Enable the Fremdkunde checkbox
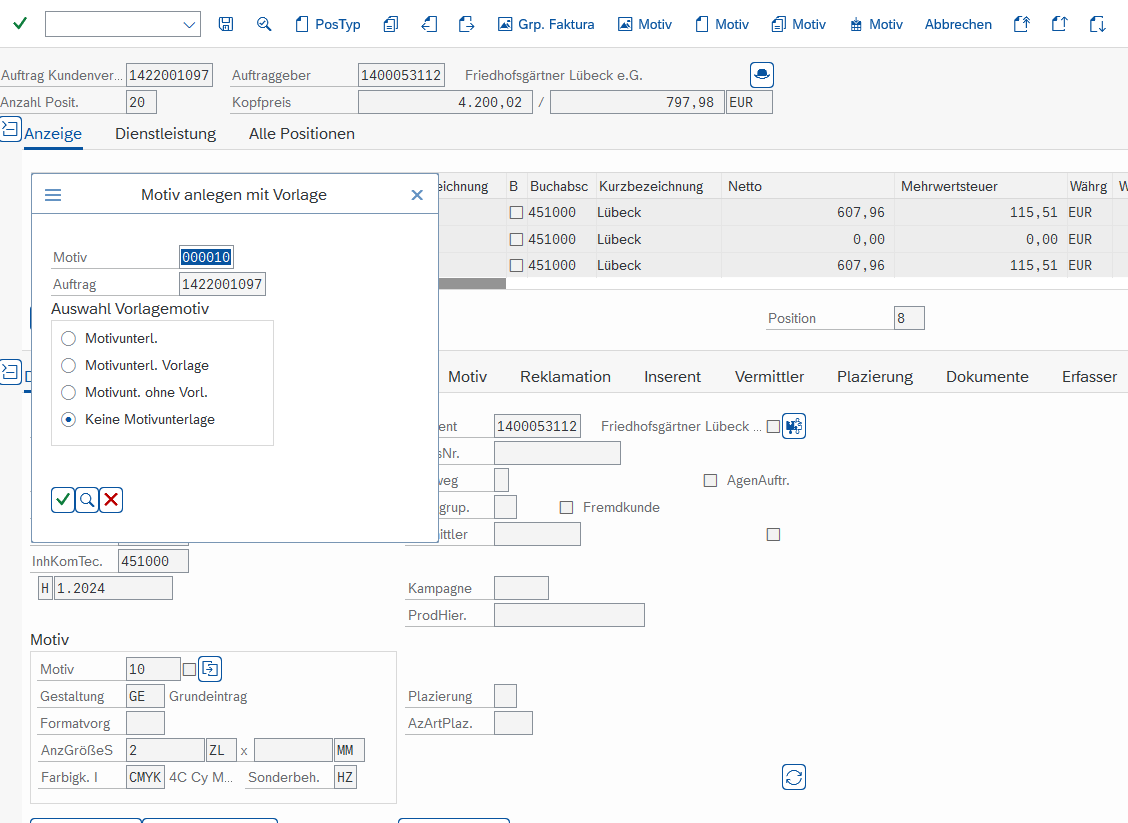This screenshot has width=1128, height=823. click(x=566, y=508)
